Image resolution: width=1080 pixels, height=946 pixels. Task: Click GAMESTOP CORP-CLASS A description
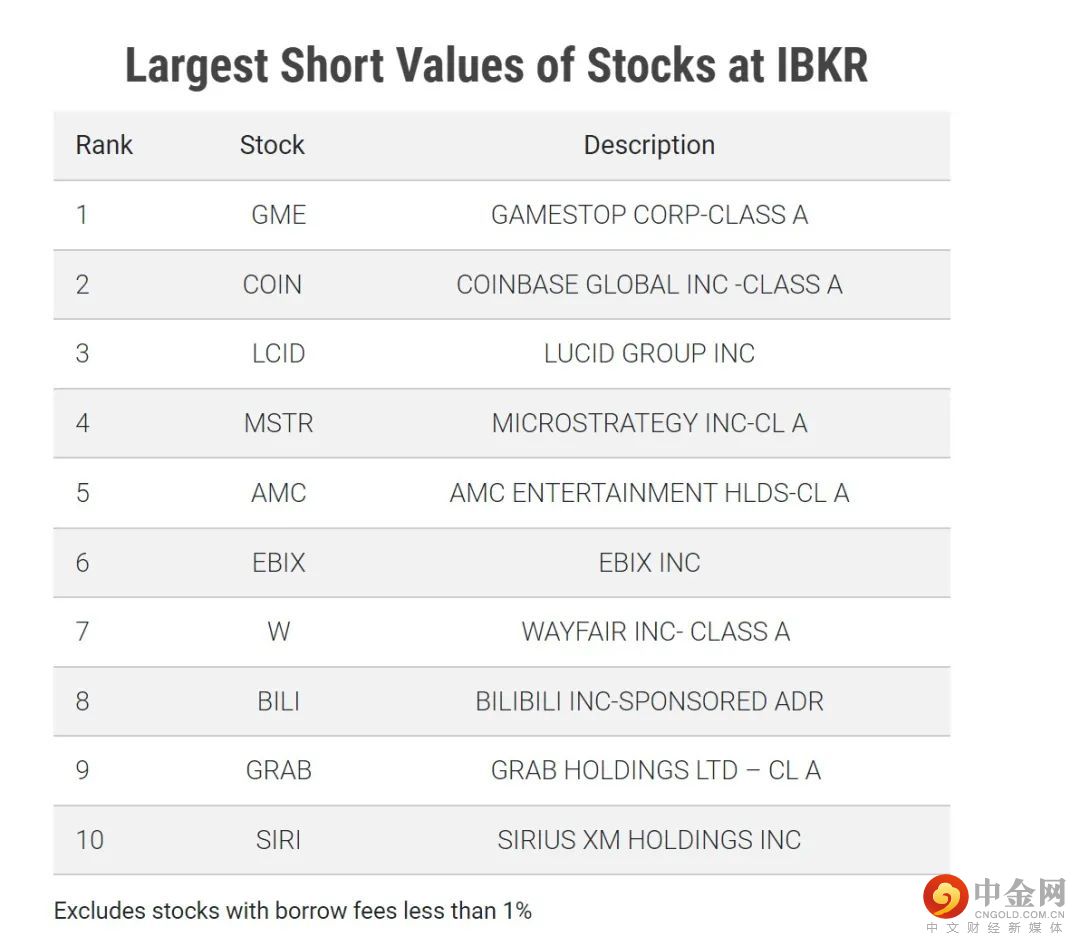[649, 215]
